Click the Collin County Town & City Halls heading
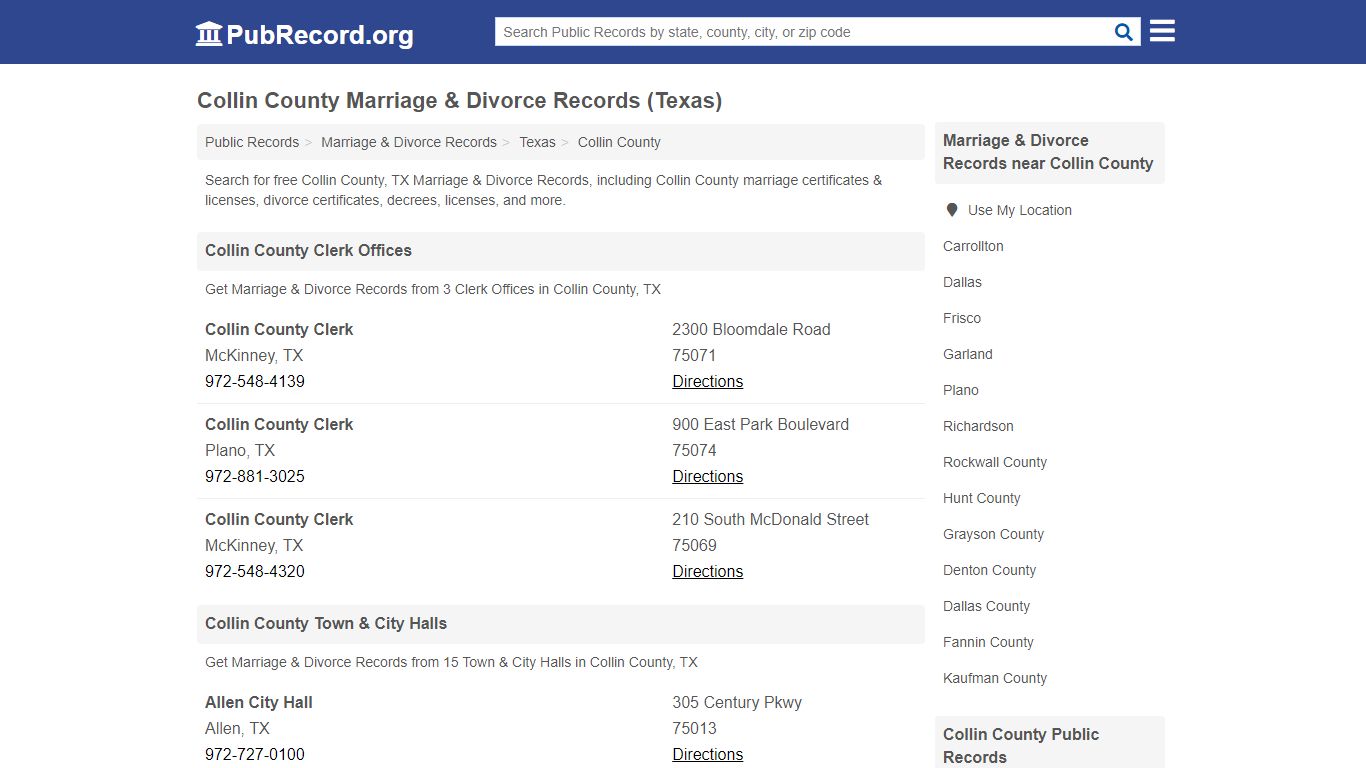The height and width of the screenshot is (768, 1366). [x=326, y=623]
